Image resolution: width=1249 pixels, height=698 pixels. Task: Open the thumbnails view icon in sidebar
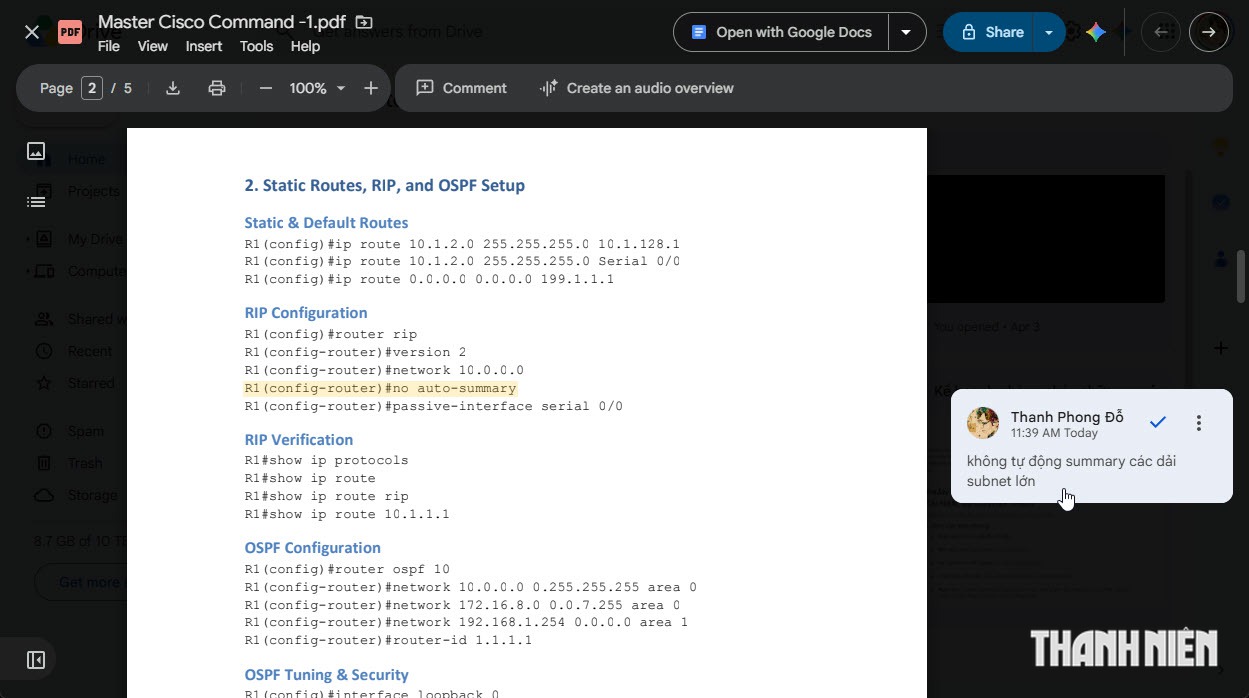36,151
